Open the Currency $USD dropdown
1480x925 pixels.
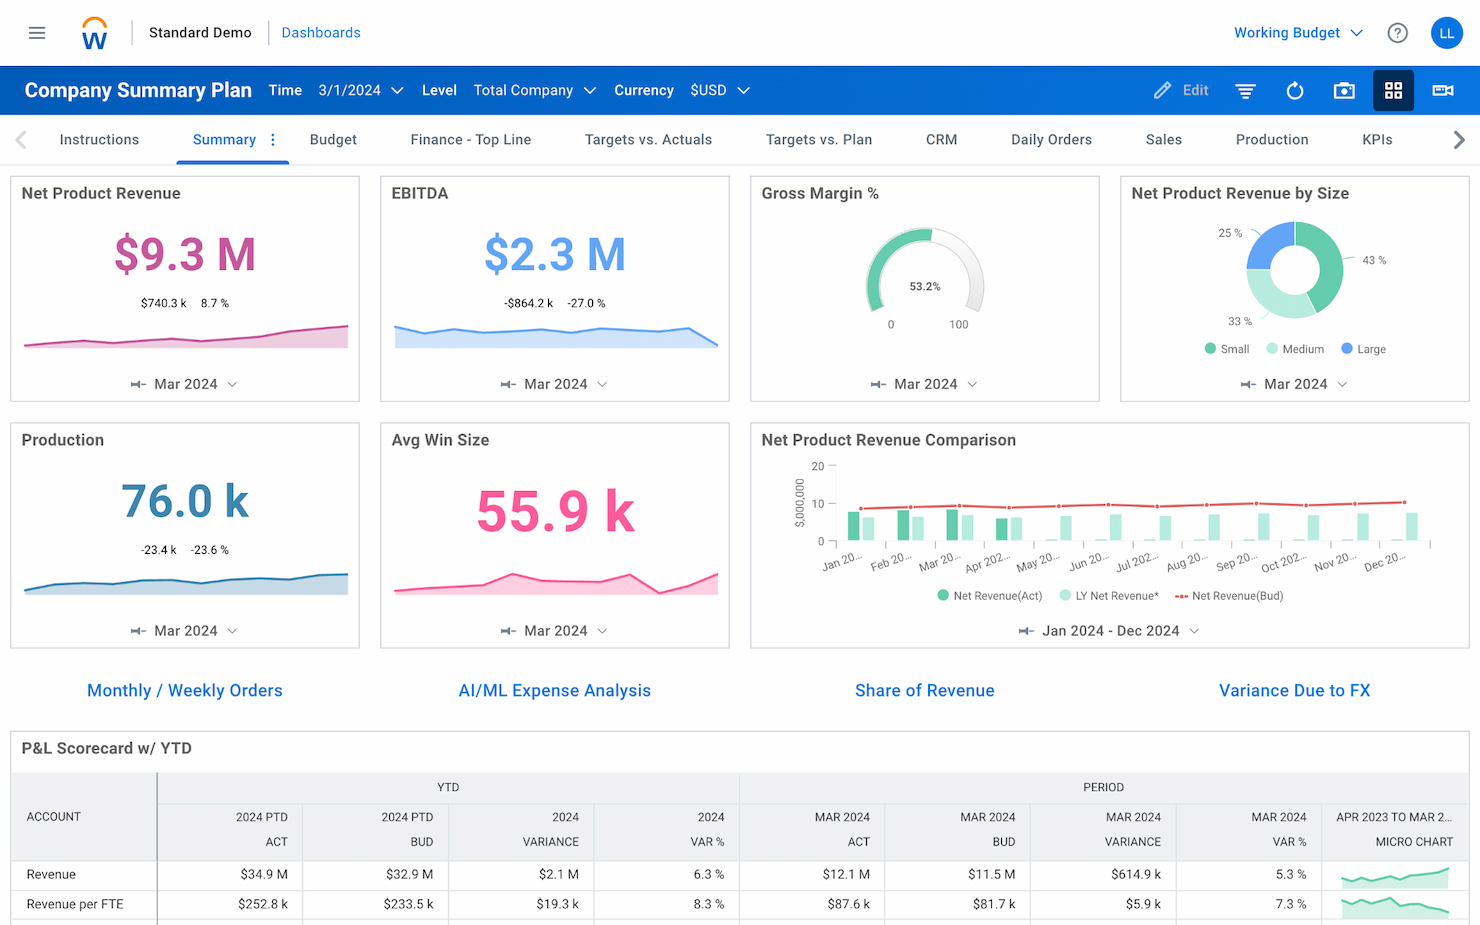click(720, 91)
